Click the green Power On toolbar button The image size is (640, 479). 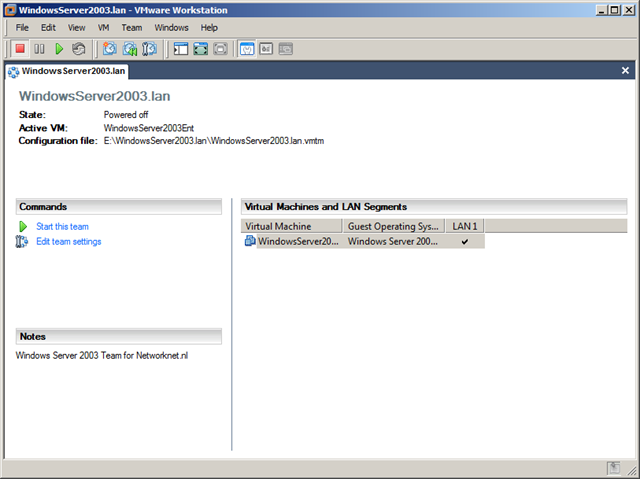coord(59,49)
